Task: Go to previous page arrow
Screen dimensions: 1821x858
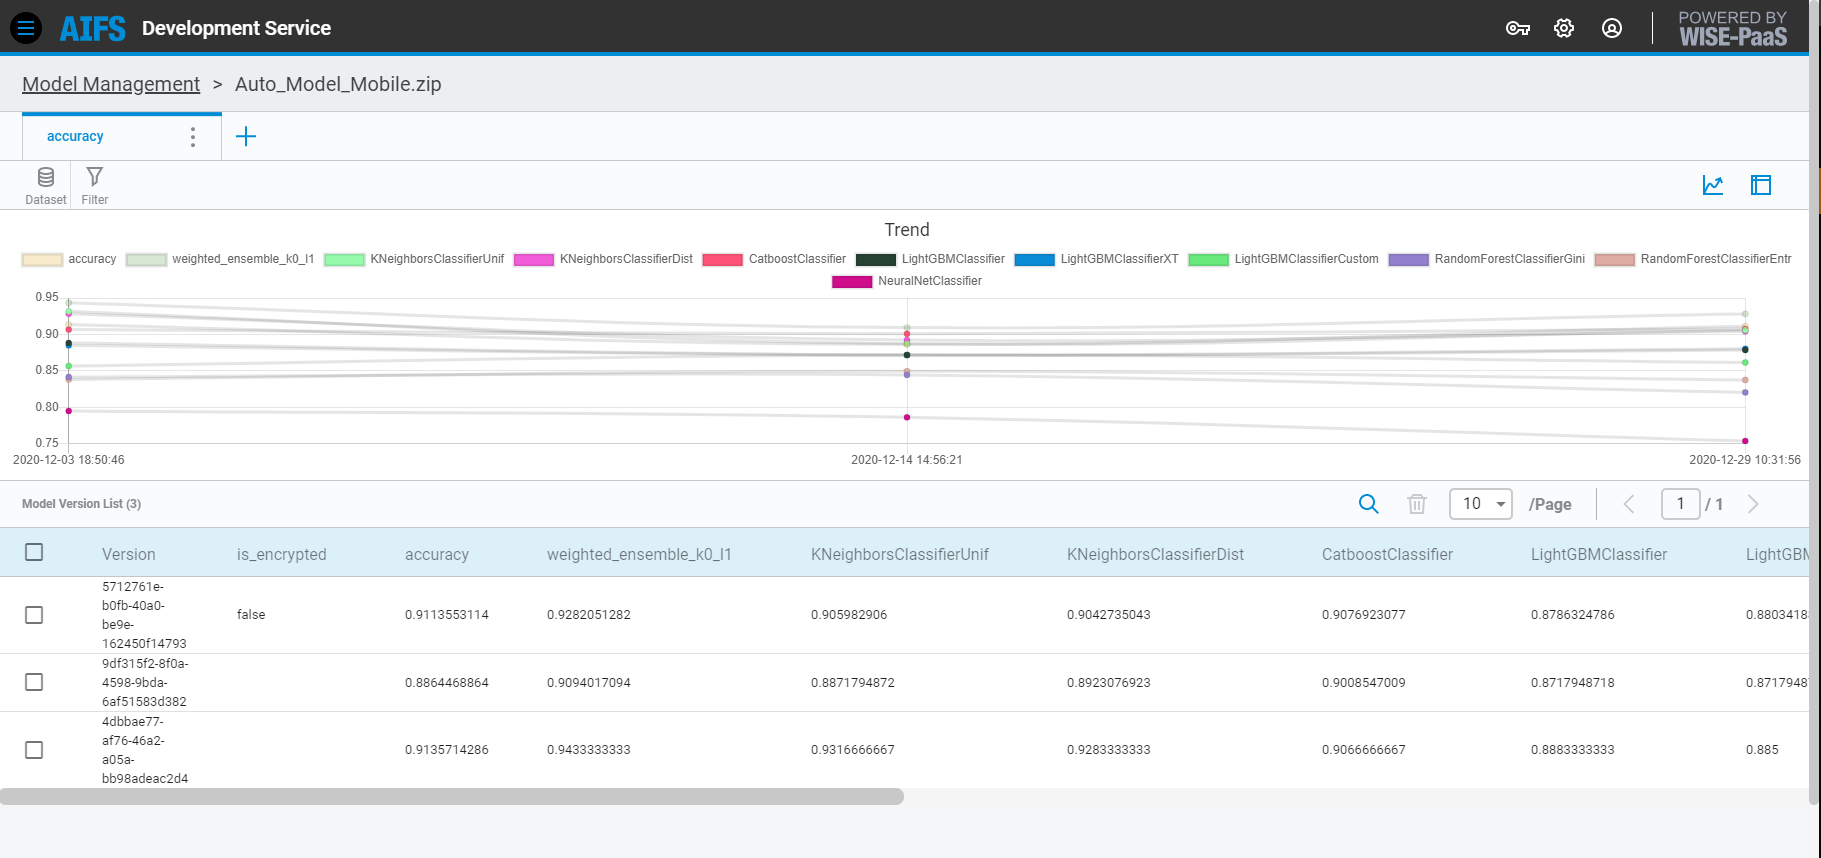Action: (x=1629, y=504)
